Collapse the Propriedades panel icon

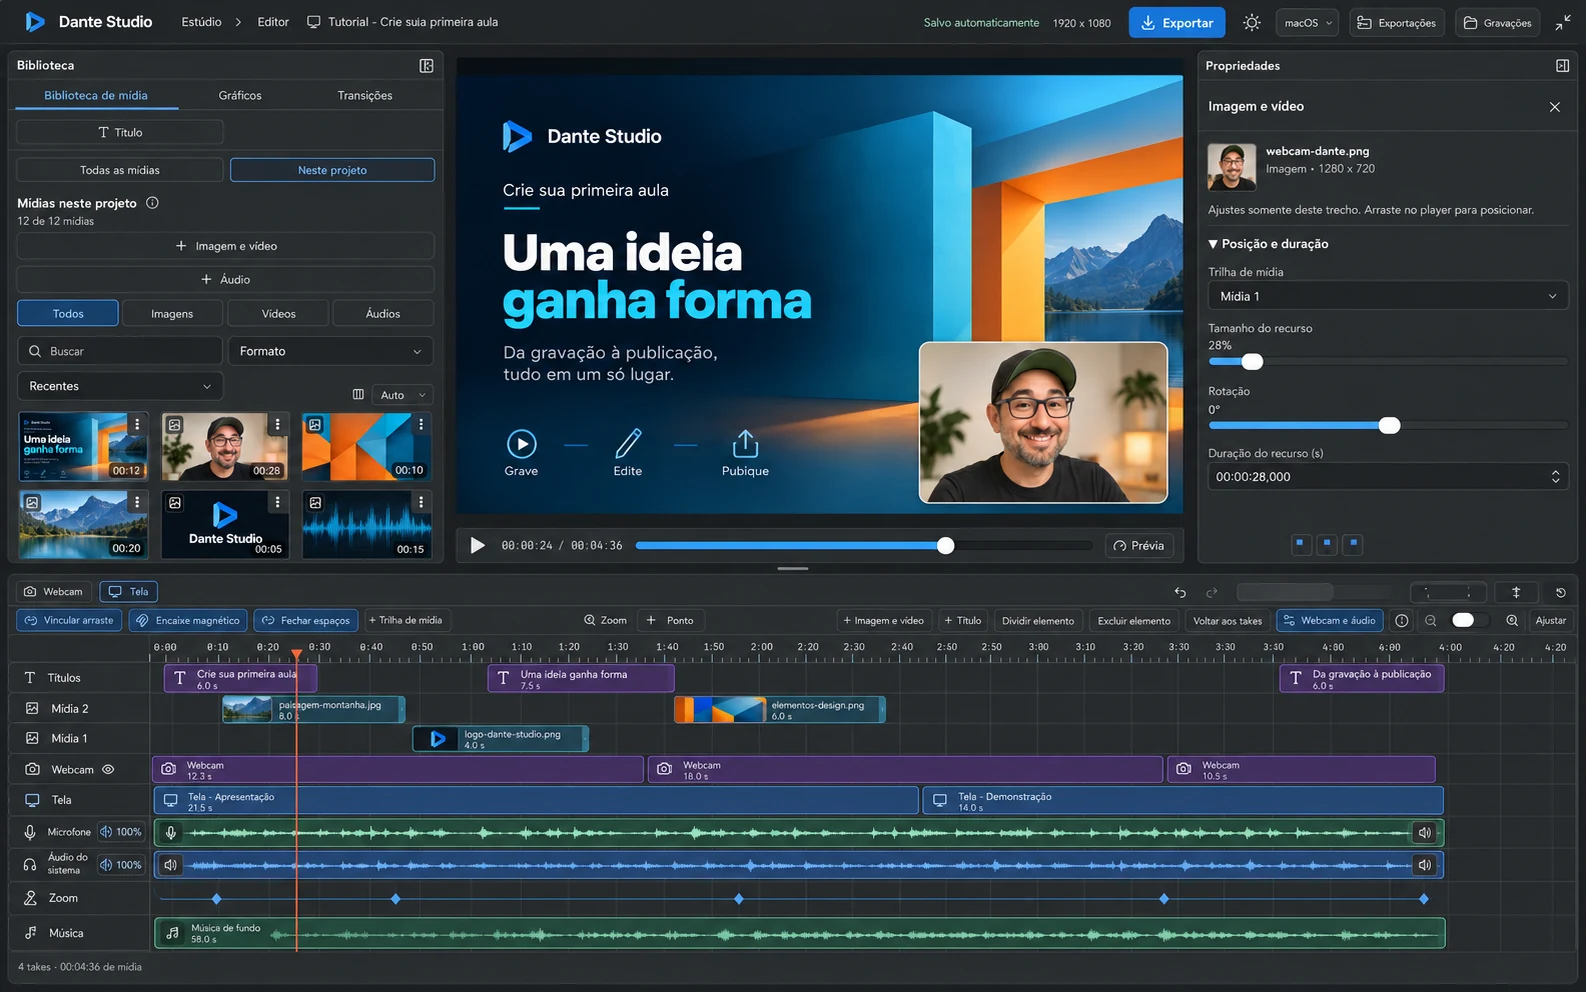point(1562,65)
